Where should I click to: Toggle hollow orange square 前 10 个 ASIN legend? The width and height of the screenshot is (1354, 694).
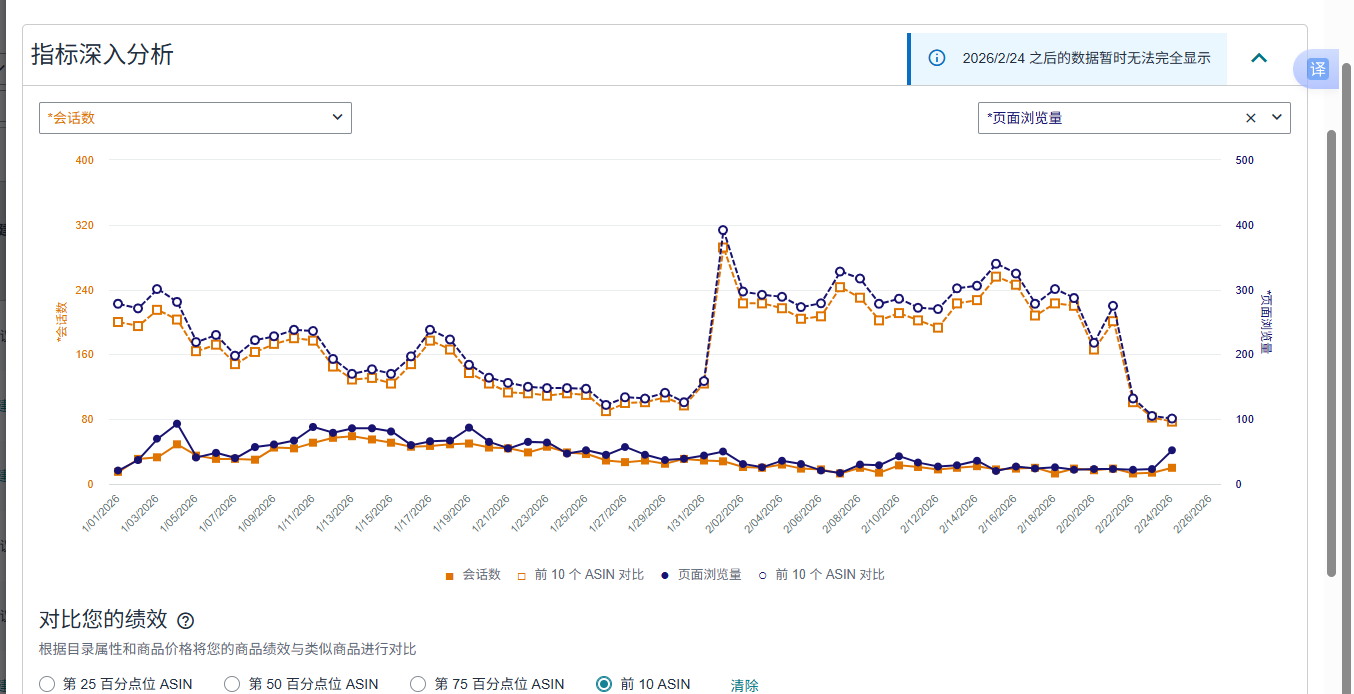[x=579, y=575]
